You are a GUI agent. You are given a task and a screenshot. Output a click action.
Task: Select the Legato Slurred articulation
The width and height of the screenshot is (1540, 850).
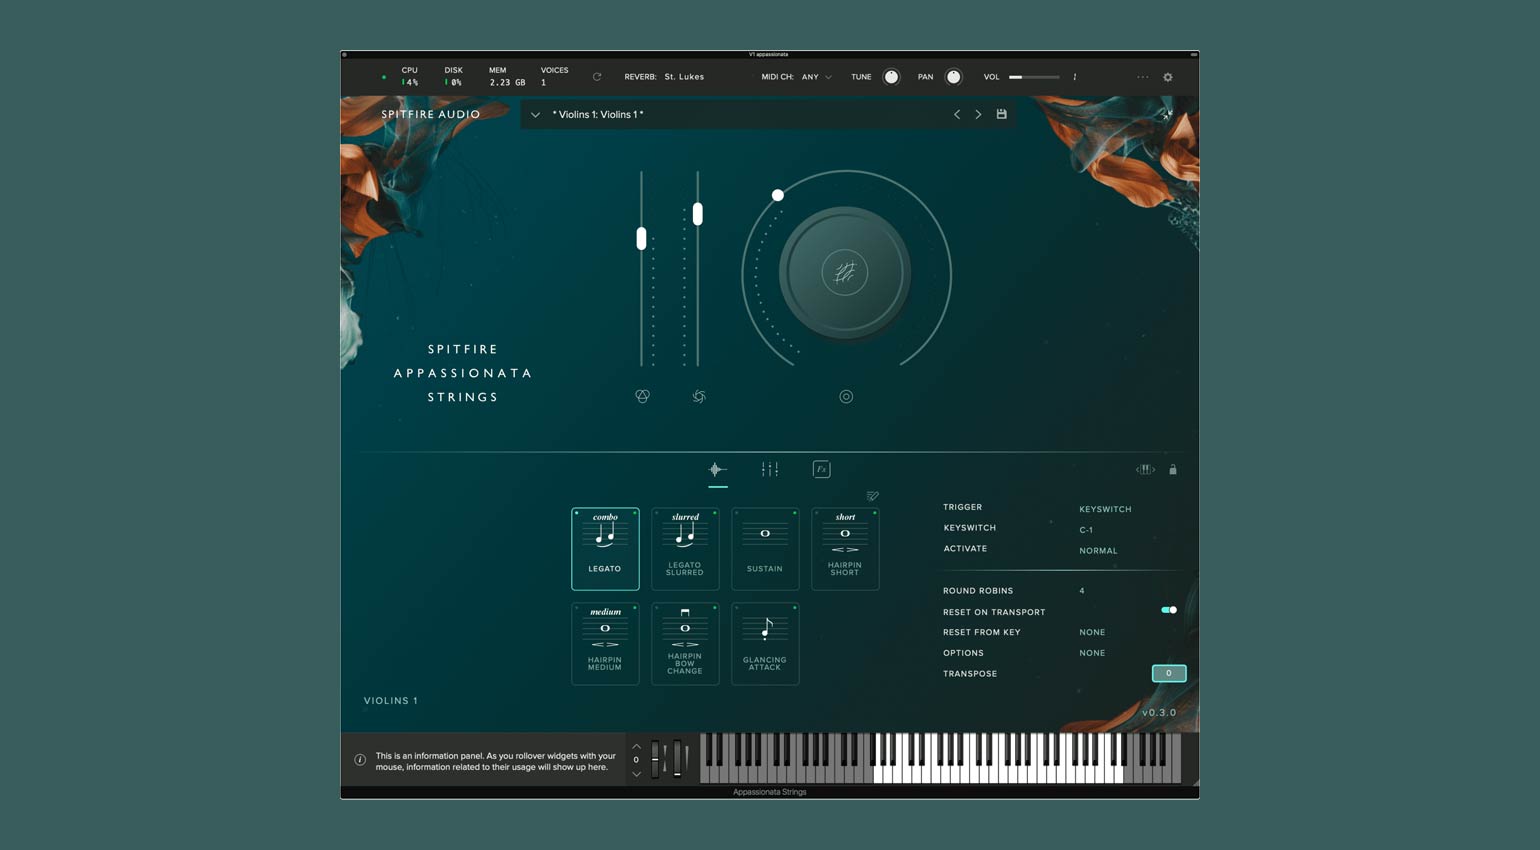685,548
